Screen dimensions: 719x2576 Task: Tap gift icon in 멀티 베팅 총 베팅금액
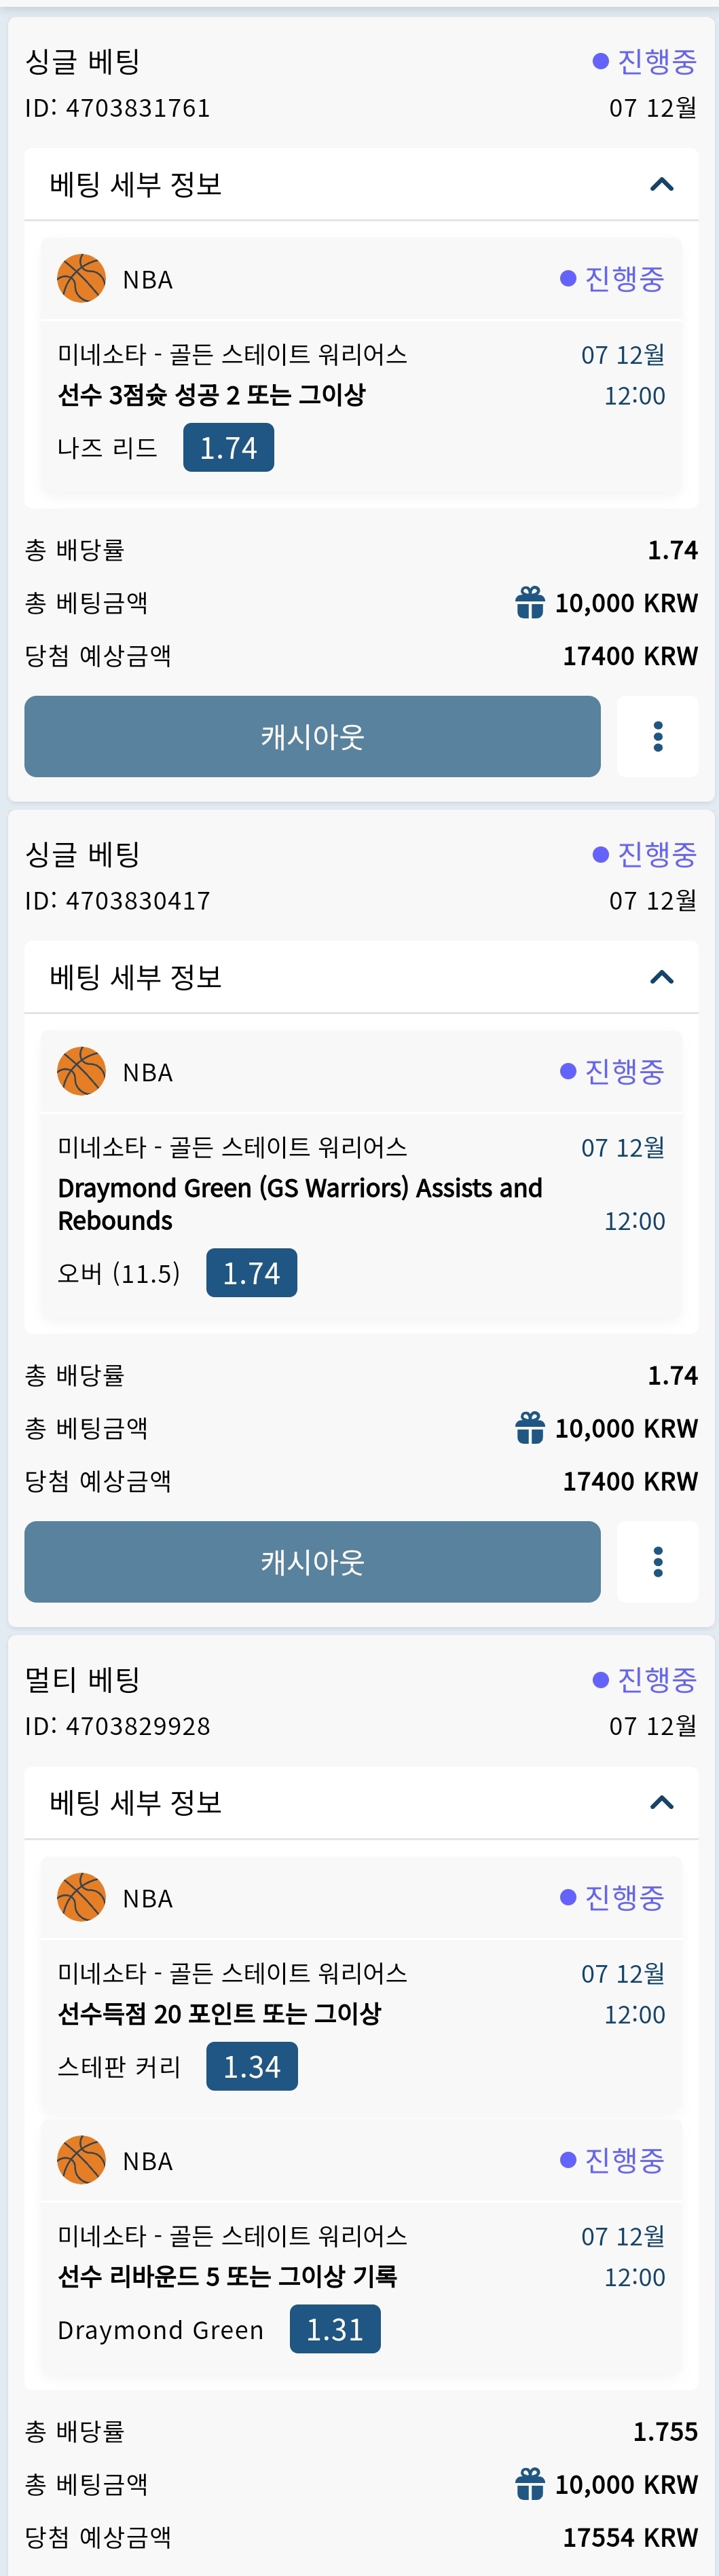coord(530,2483)
